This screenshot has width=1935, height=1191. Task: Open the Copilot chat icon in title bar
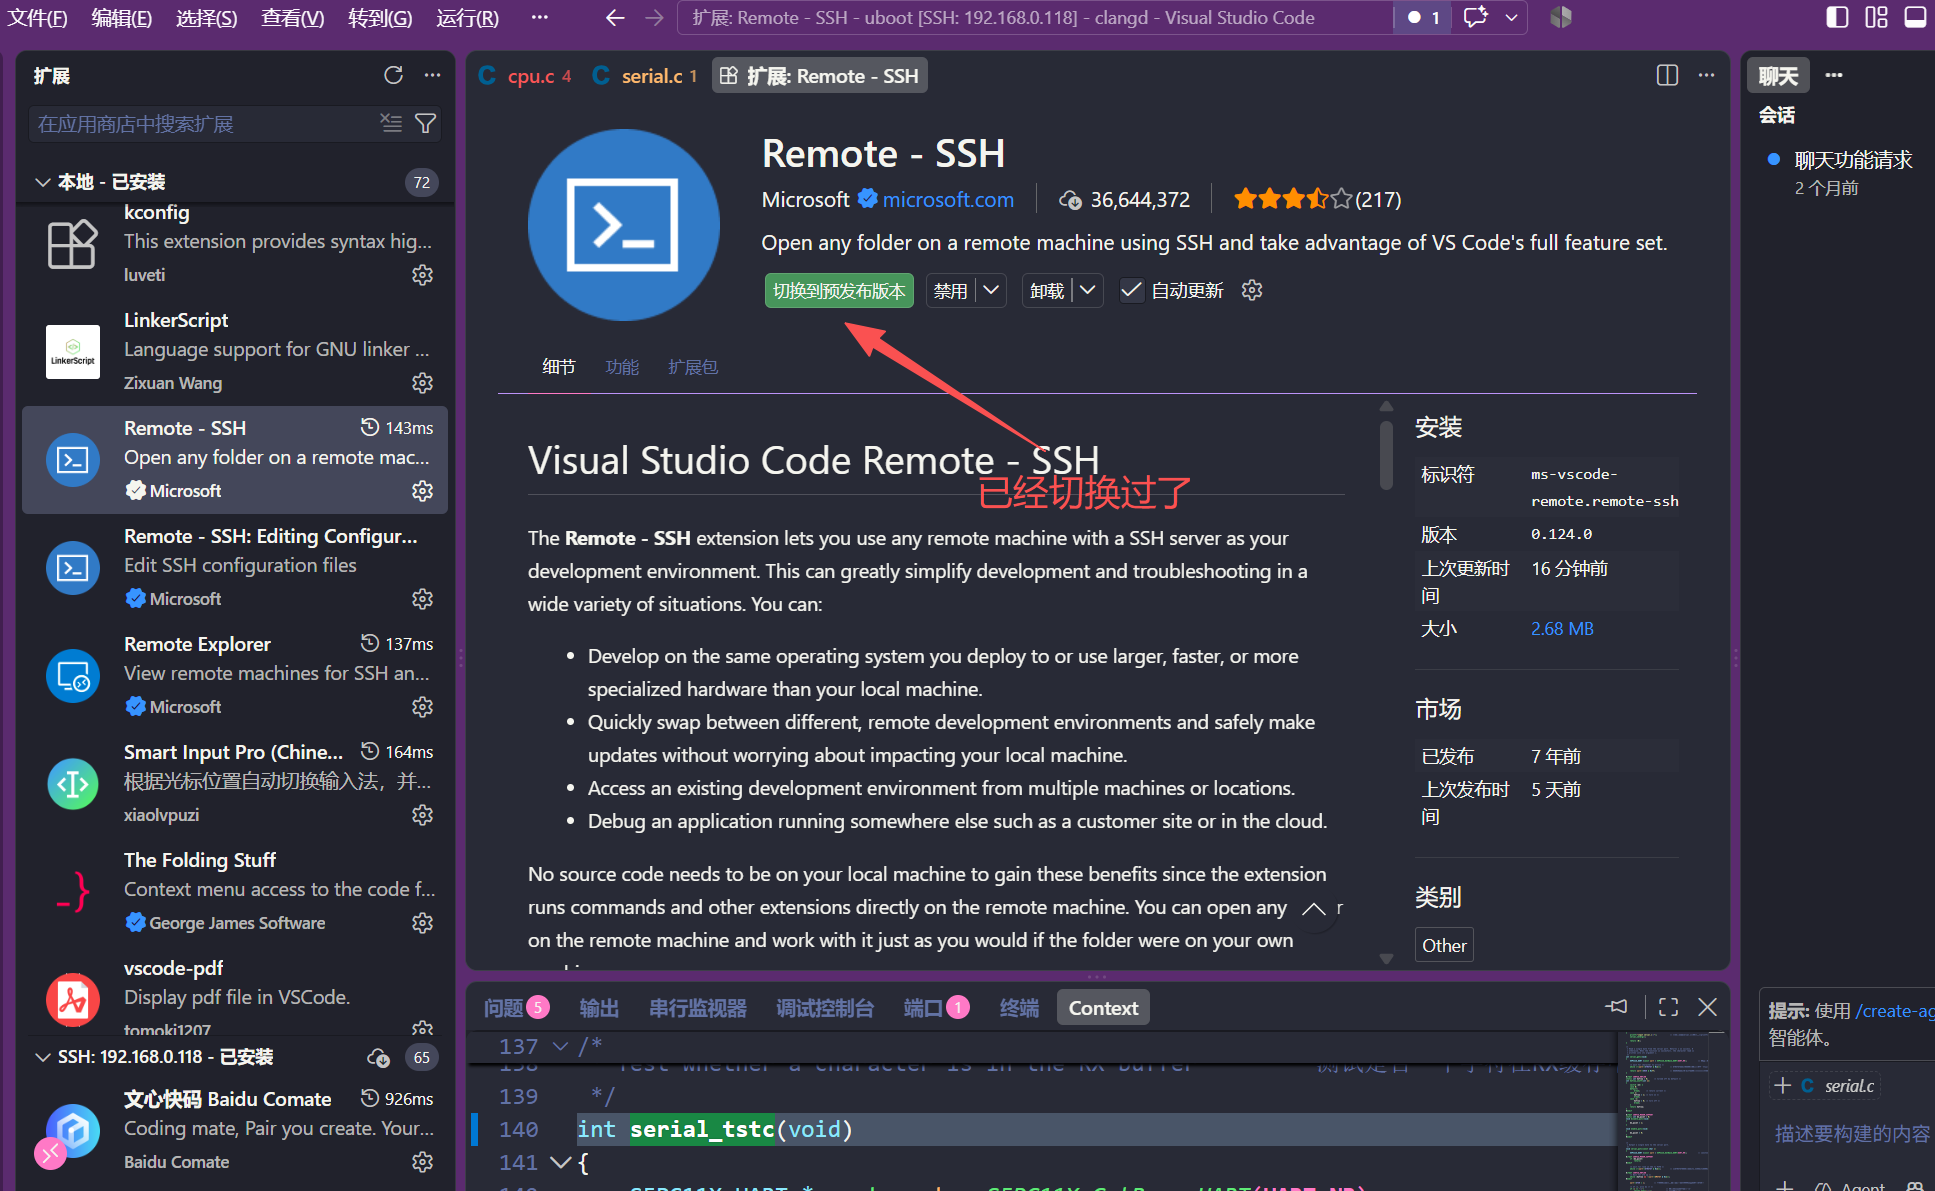[1475, 17]
